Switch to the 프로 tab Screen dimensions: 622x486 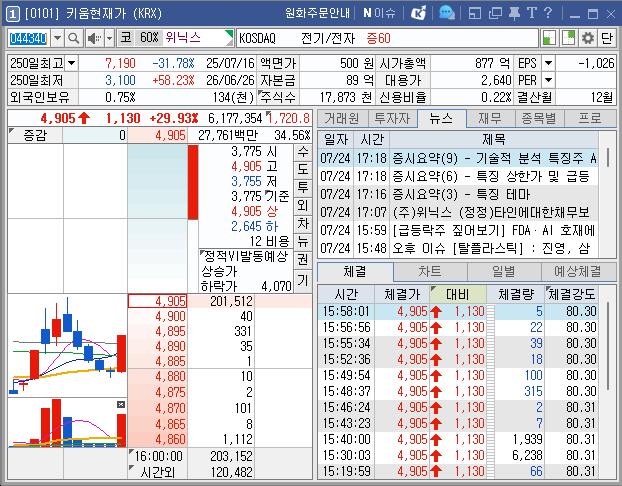tap(590, 118)
